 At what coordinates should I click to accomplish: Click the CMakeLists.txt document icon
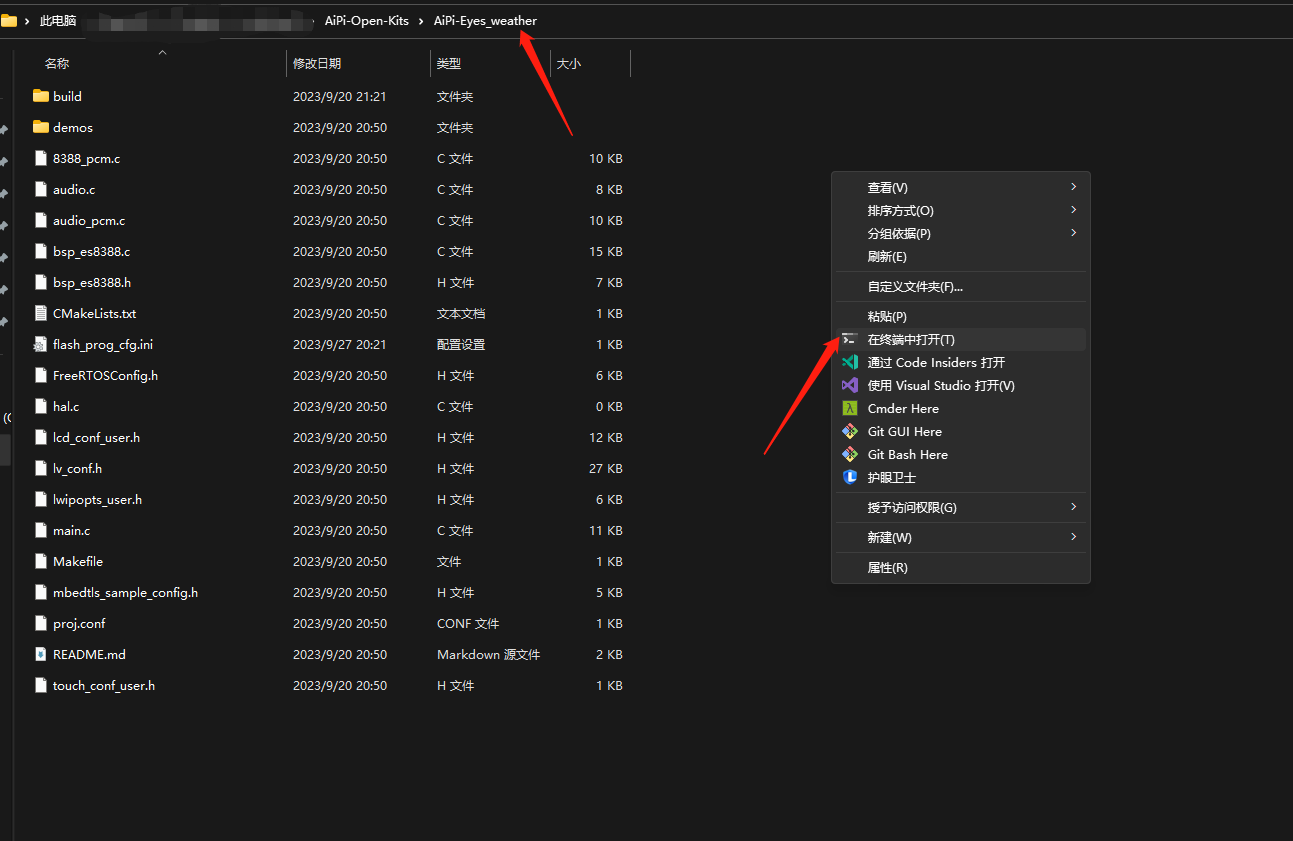41,313
